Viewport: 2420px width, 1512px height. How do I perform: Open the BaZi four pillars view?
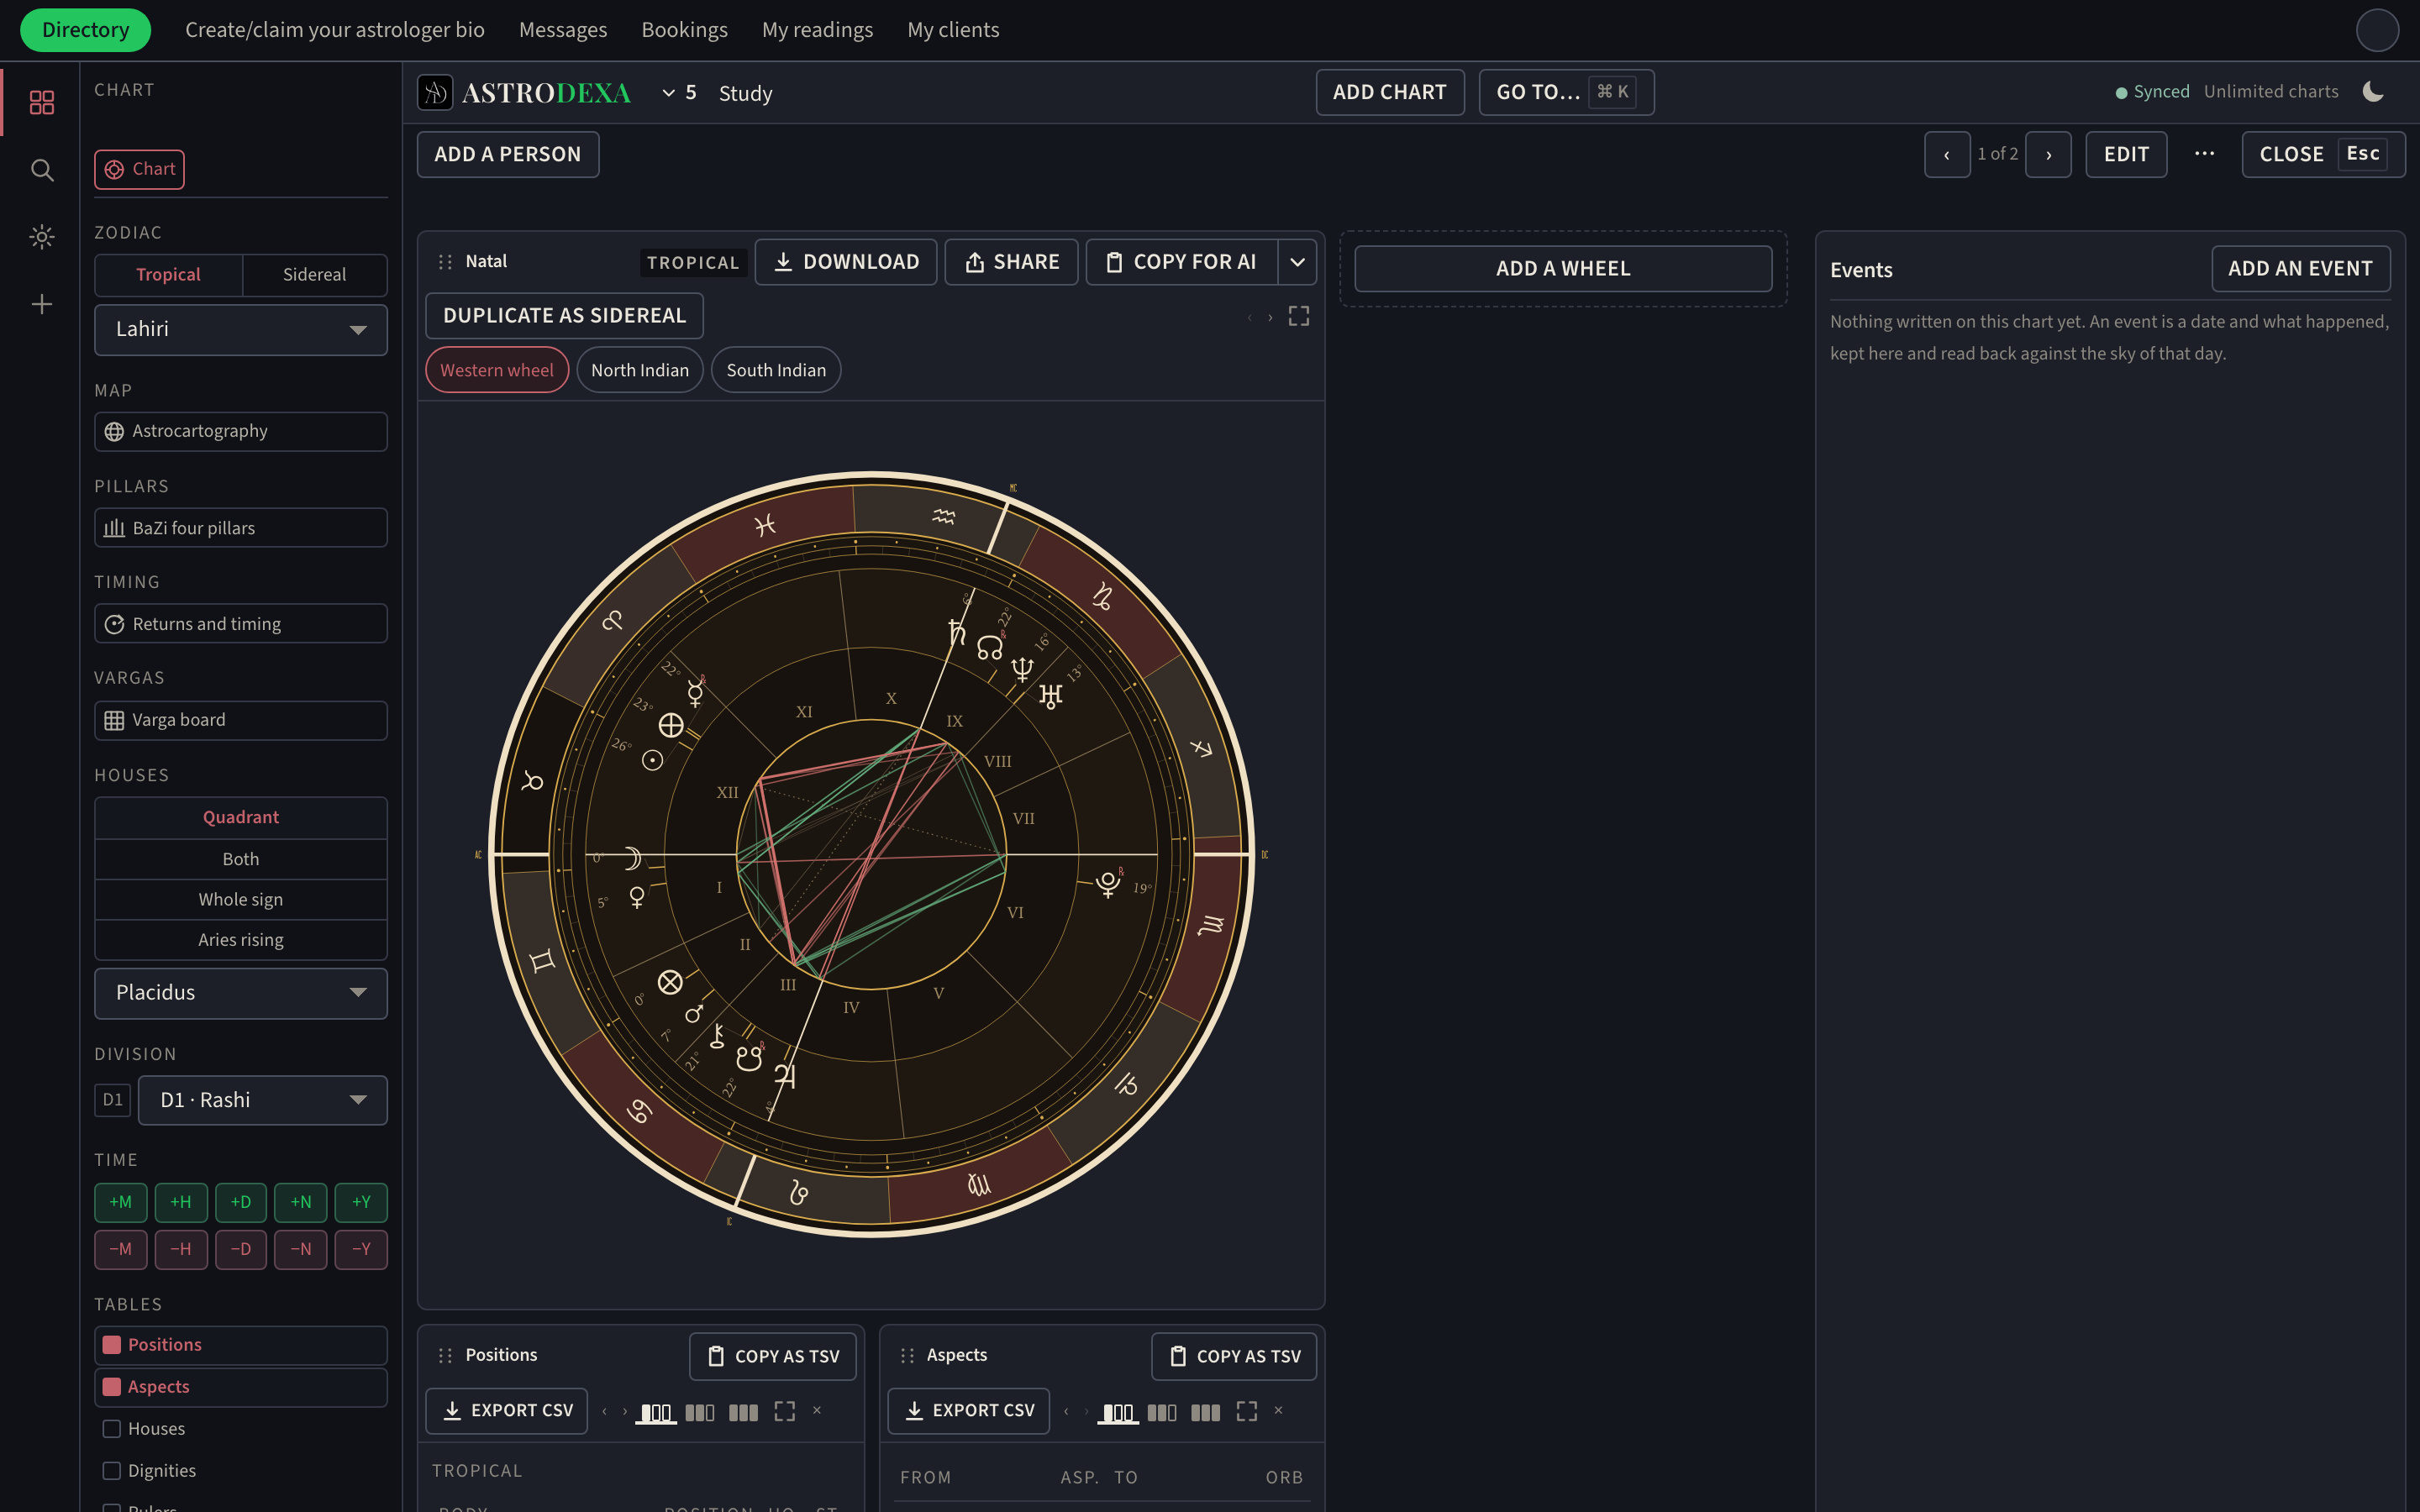click(x=241, y=528)
